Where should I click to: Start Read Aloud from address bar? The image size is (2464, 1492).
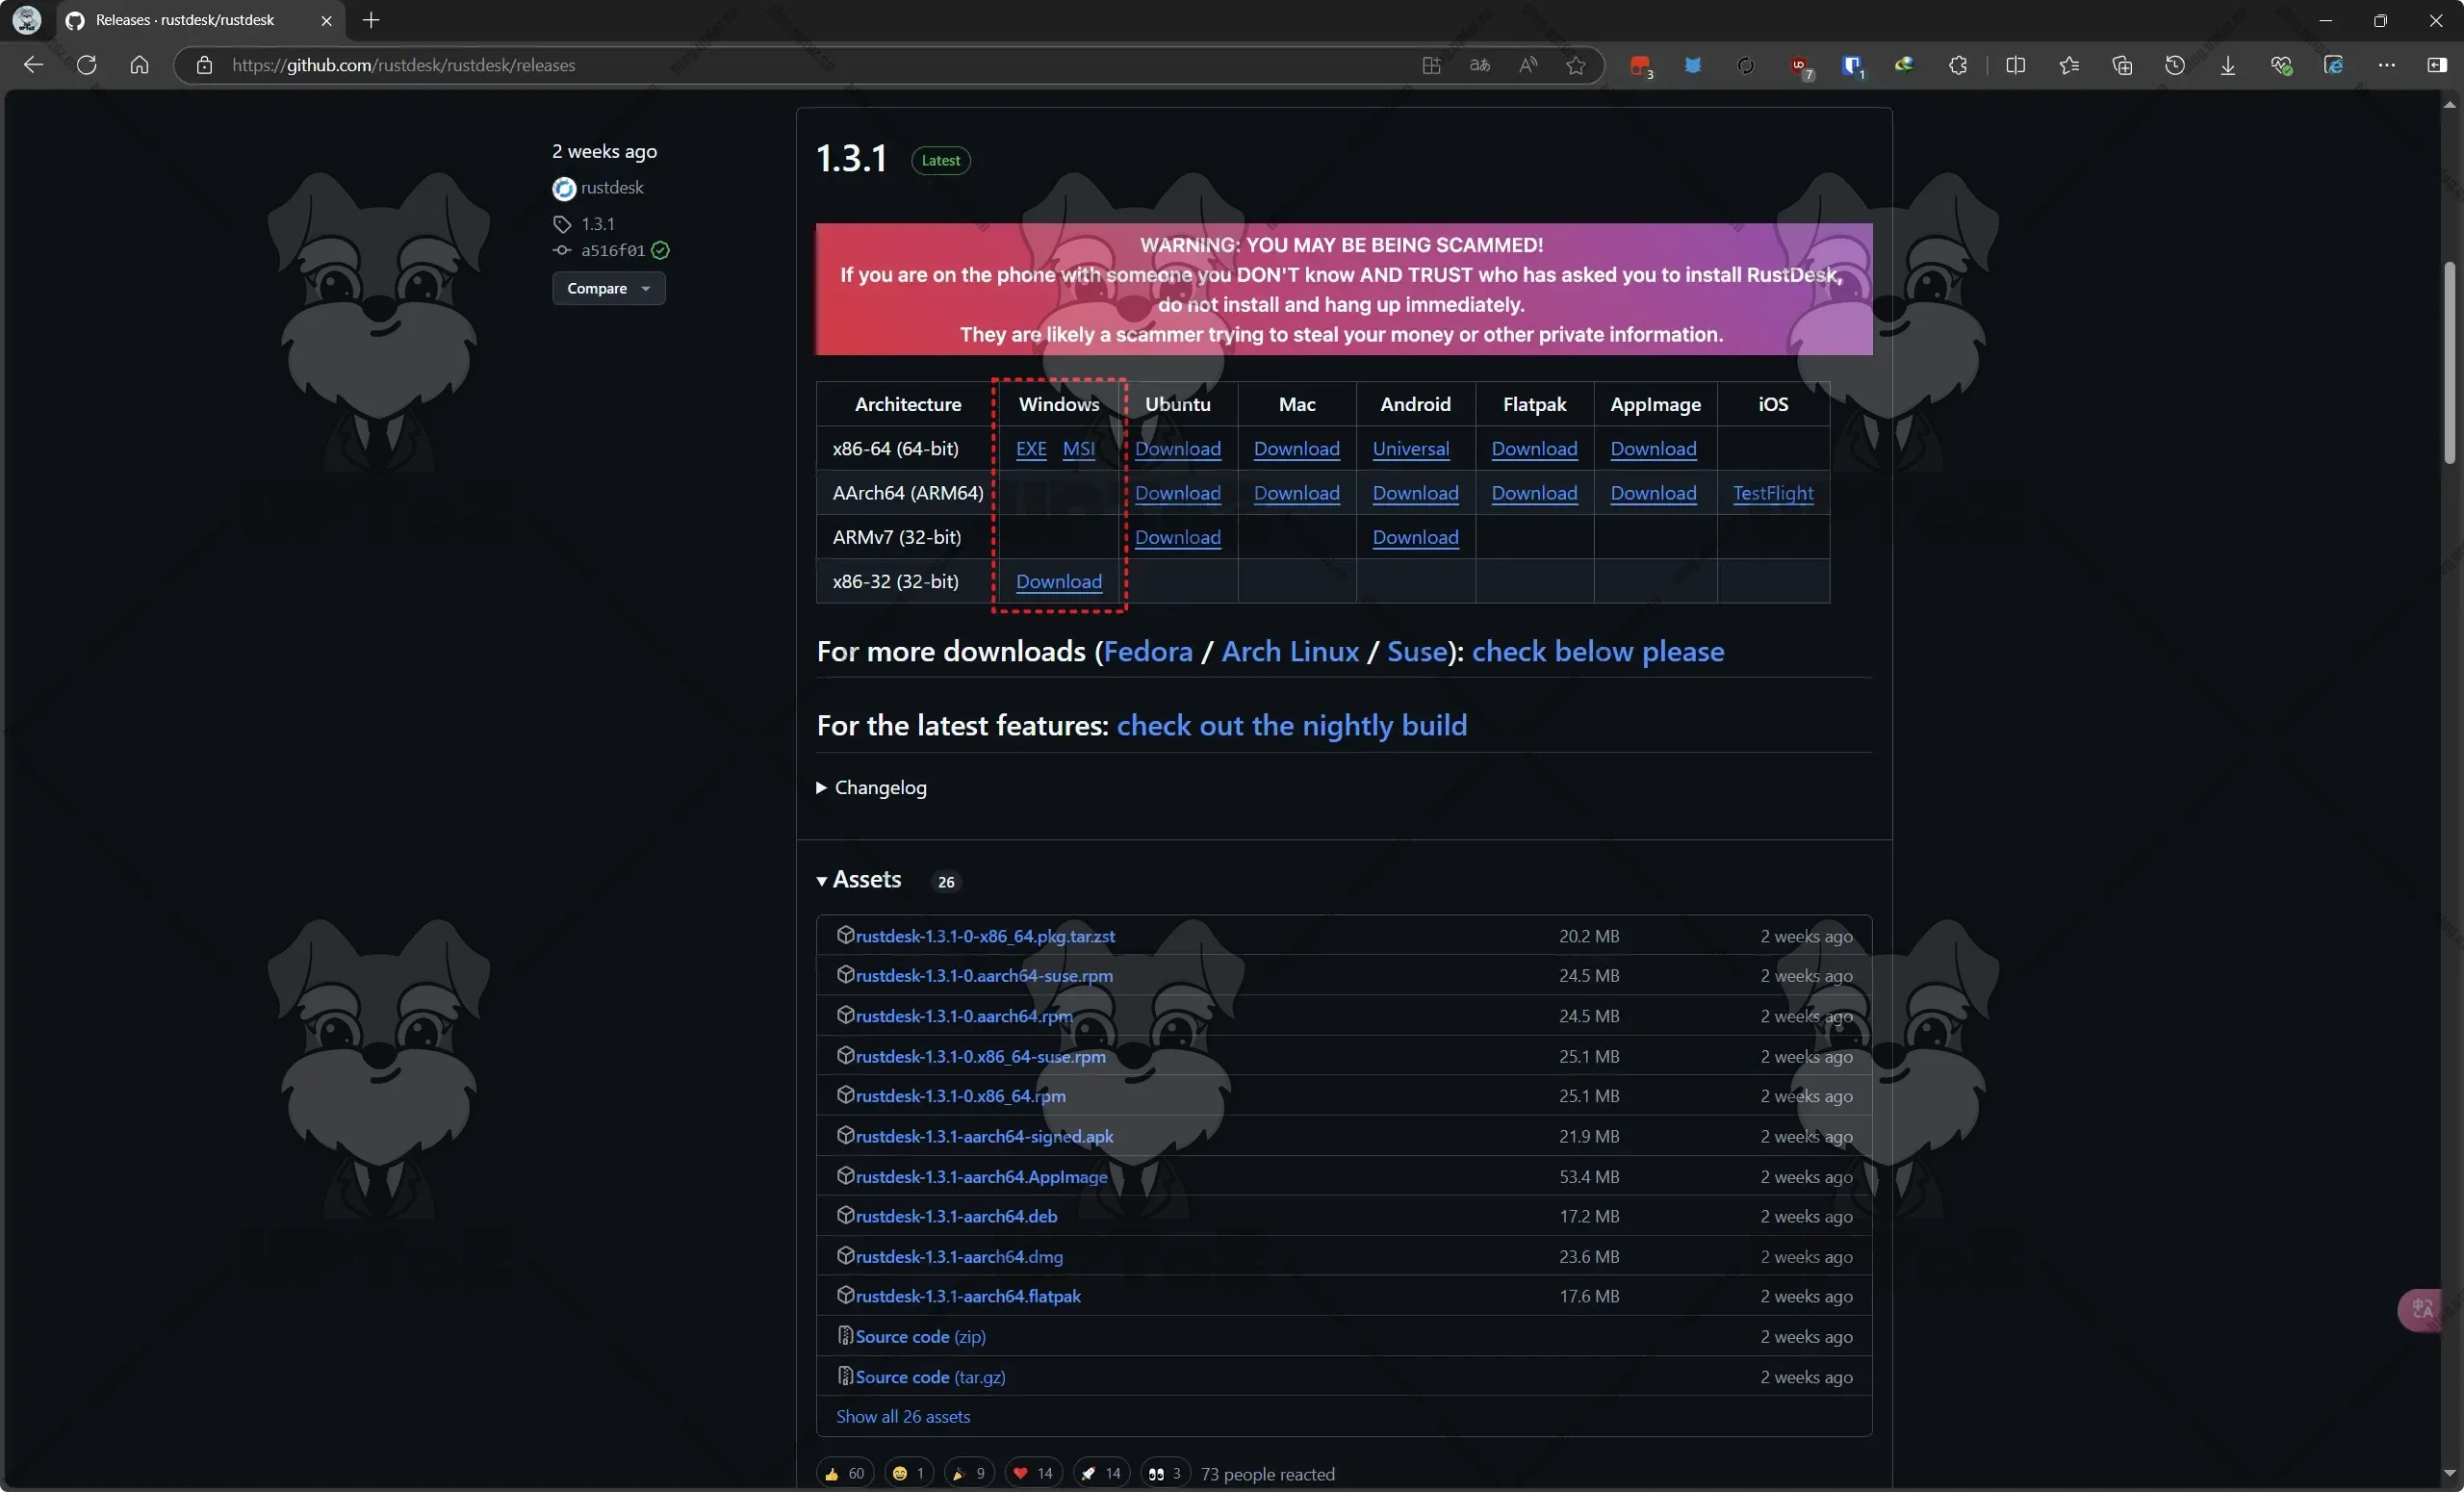(x=1528, y=65)
